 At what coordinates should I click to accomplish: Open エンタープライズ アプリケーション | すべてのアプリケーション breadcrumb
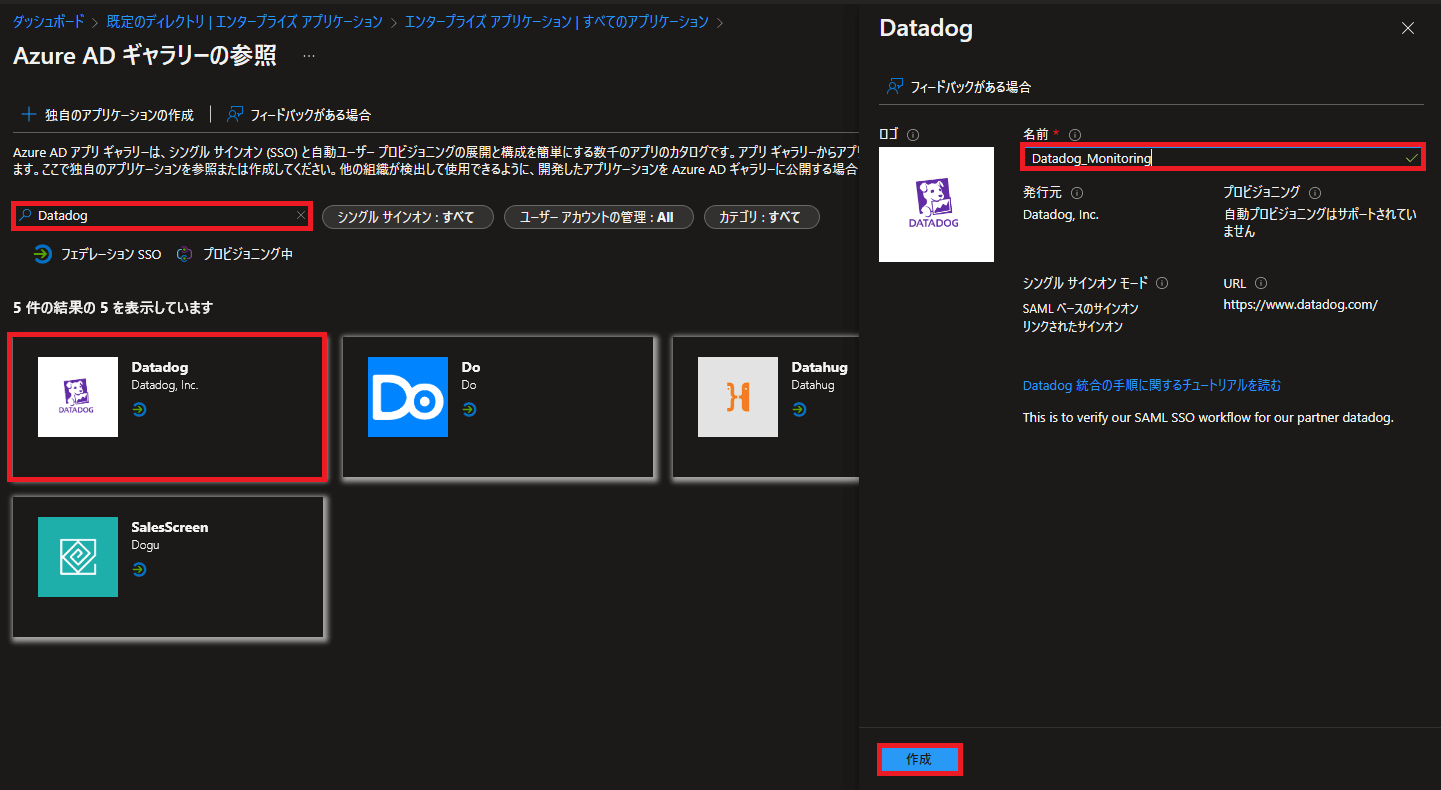(x=557, y=22)
